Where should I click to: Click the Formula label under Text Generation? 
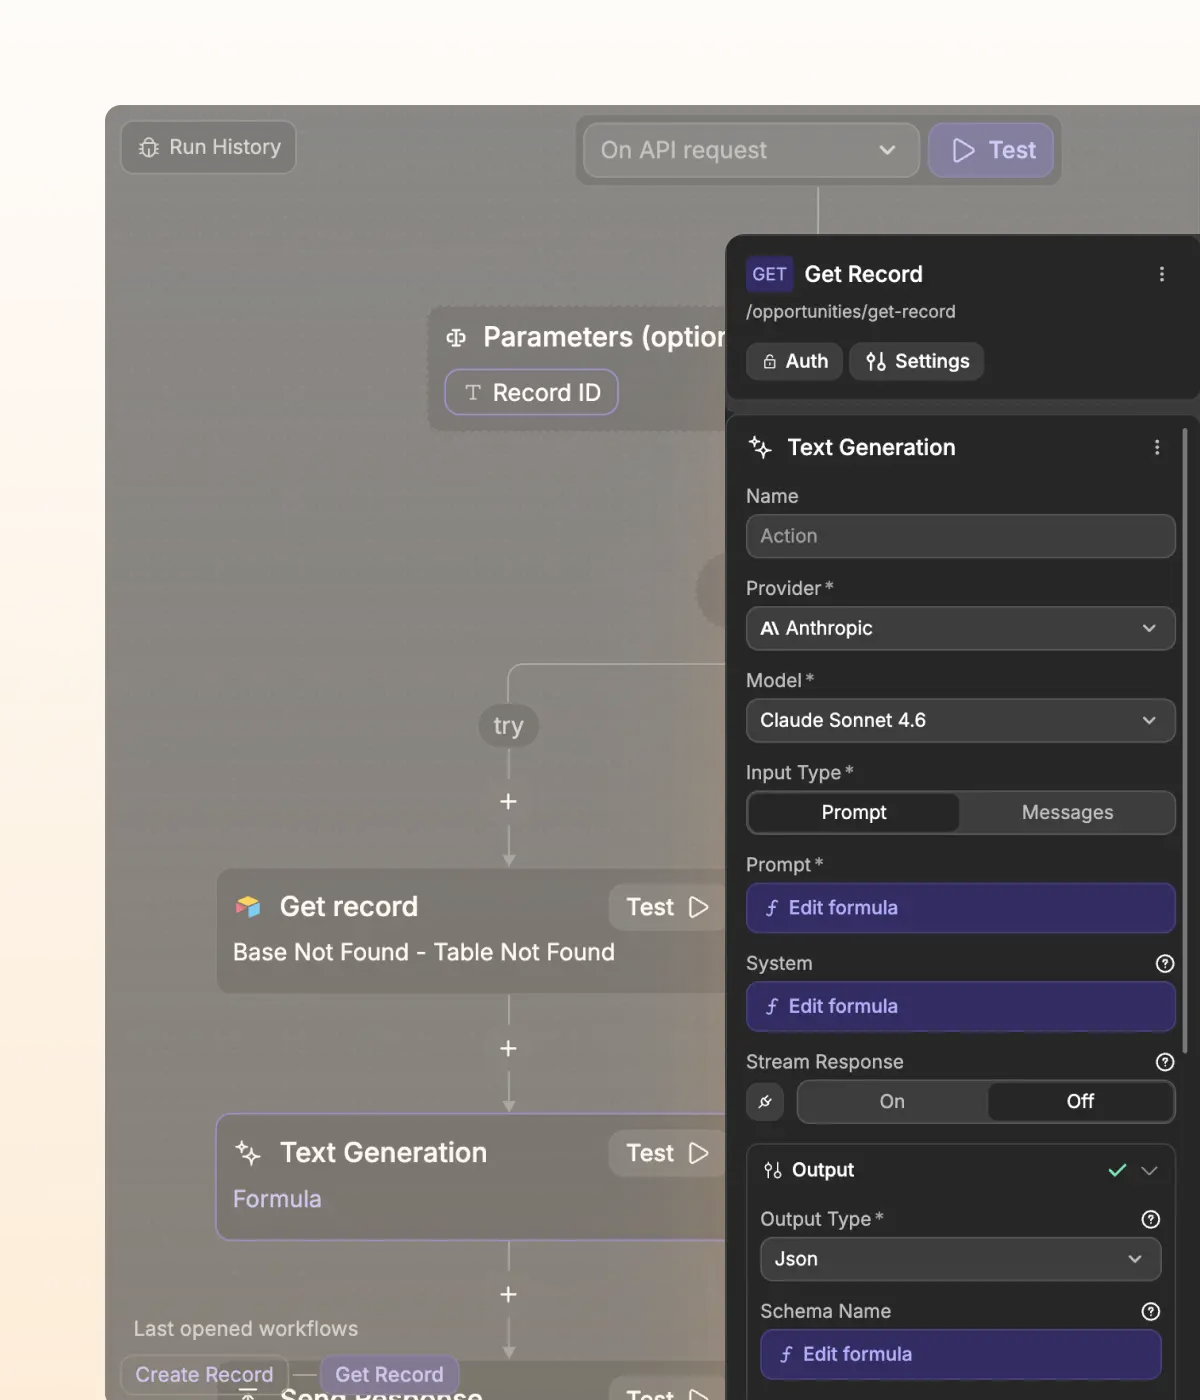[277, 1199]
